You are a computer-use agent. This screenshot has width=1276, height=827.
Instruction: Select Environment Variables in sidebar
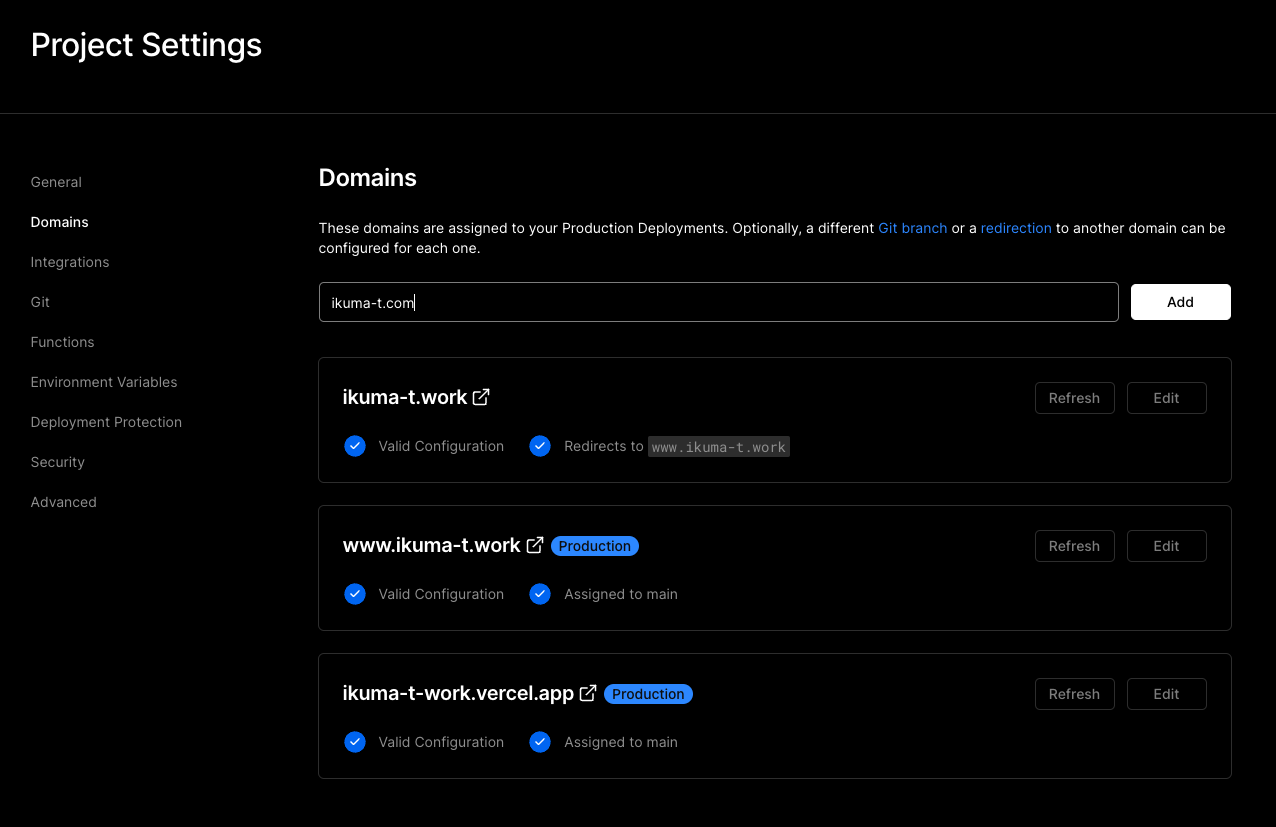point(104,382)
